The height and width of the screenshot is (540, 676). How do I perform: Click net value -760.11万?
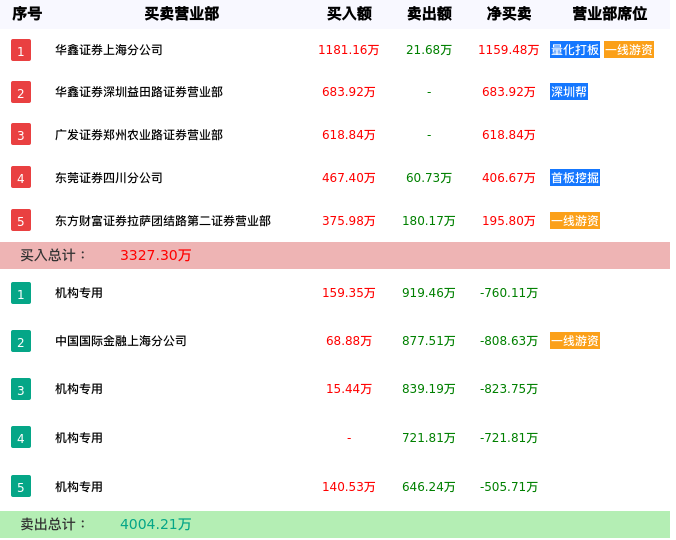pos(509,293)
